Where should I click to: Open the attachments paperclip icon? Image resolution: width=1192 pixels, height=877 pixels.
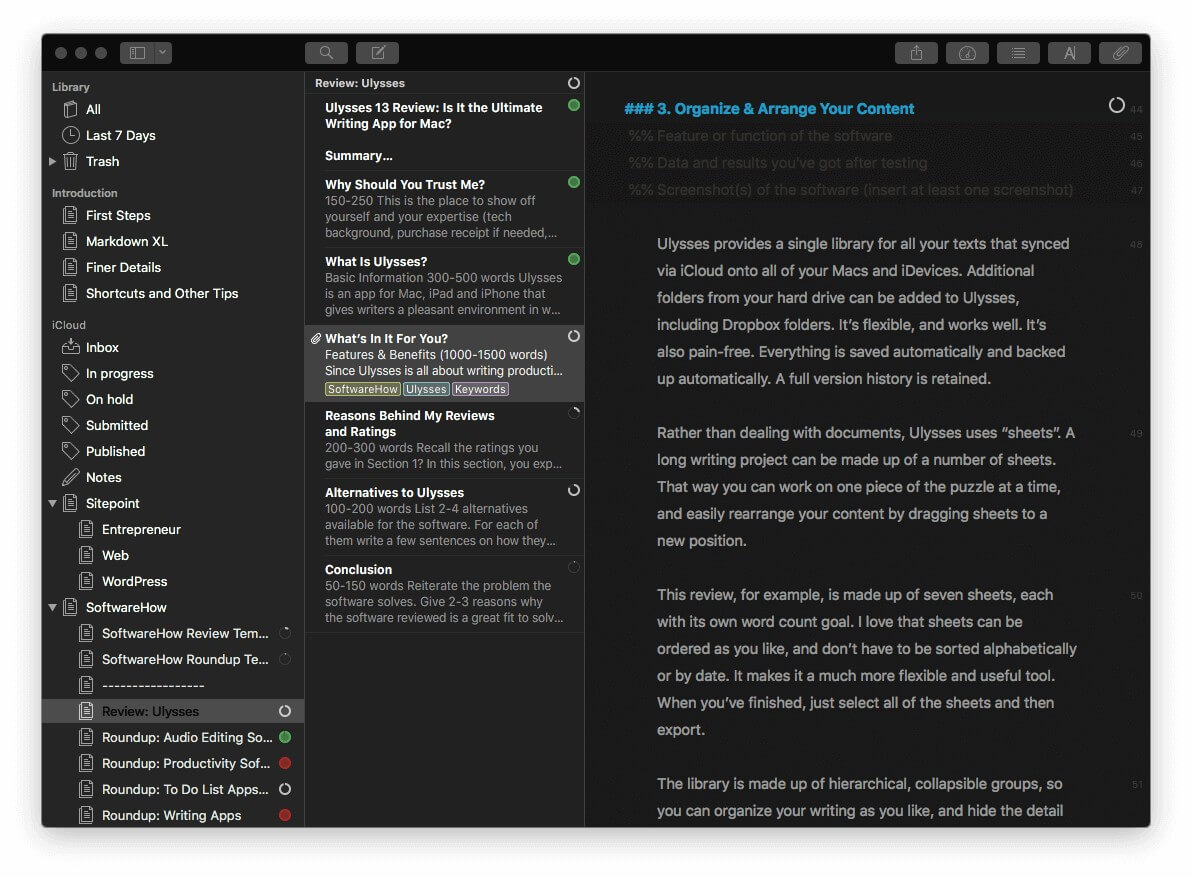pyautogui.click(x=1120, y=53)
